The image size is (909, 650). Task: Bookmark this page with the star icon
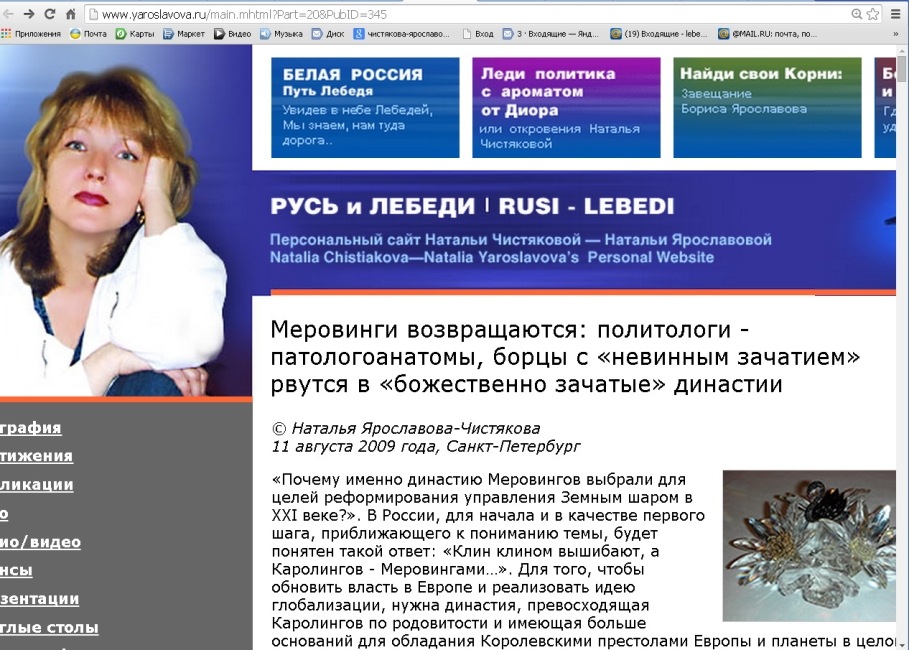[872, 14]
